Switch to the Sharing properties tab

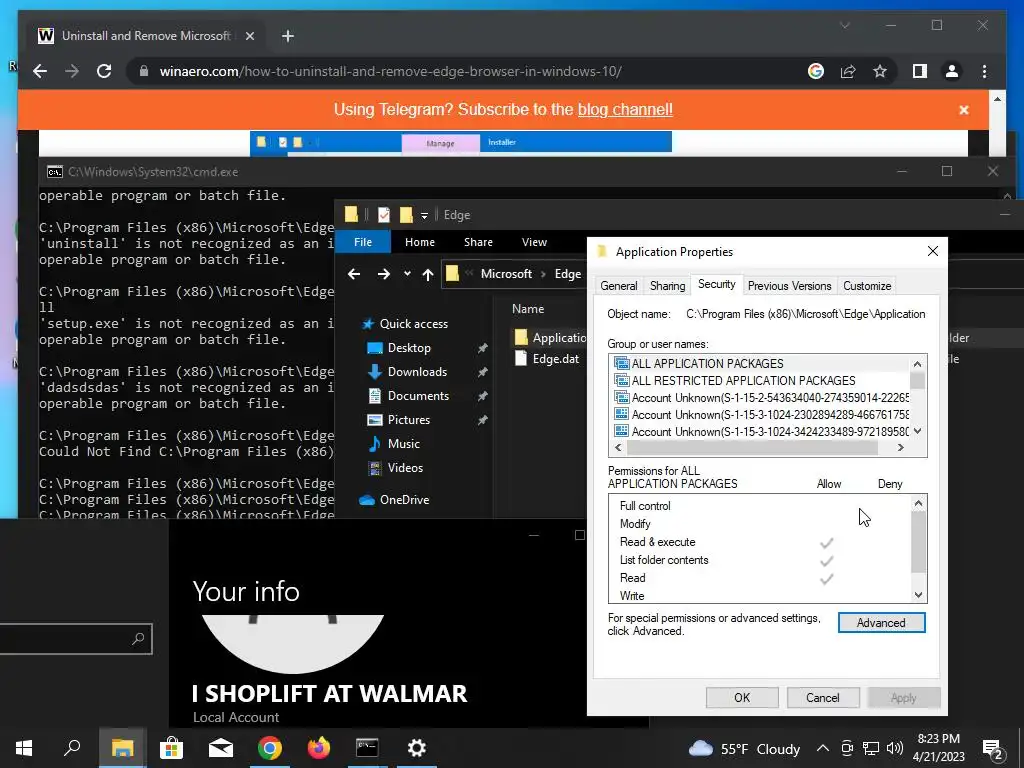667,286
